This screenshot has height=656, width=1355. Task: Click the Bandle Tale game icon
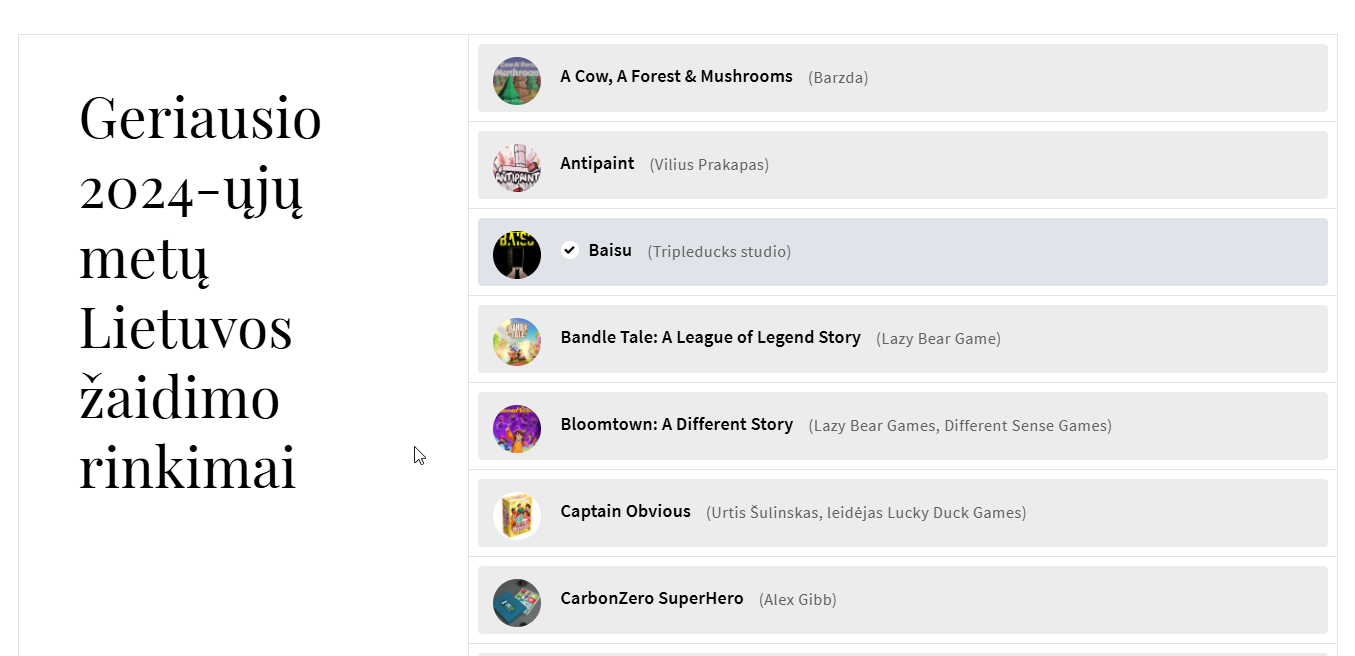(517, 342)
